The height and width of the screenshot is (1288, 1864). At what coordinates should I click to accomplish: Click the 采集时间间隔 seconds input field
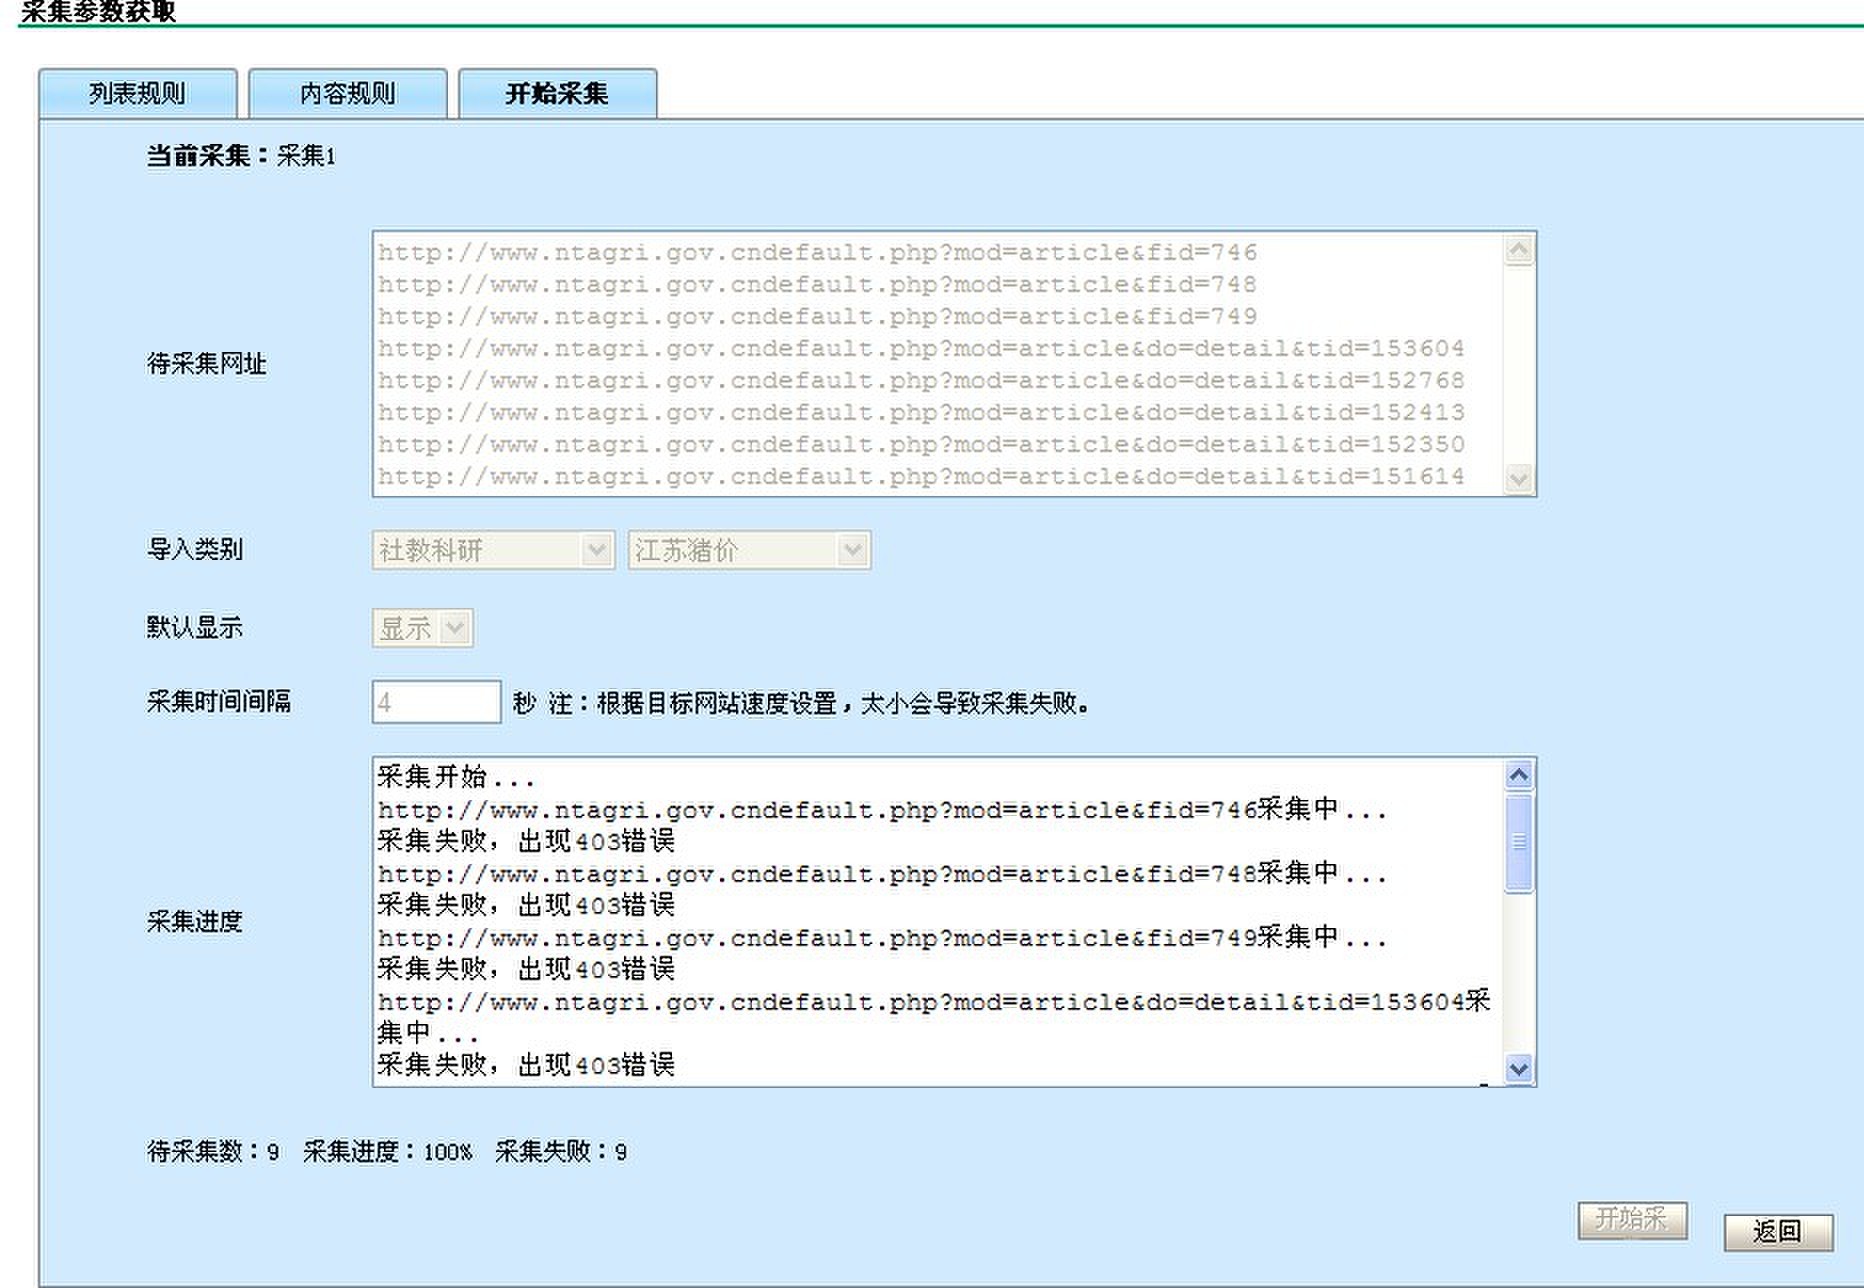coord(436,702)
